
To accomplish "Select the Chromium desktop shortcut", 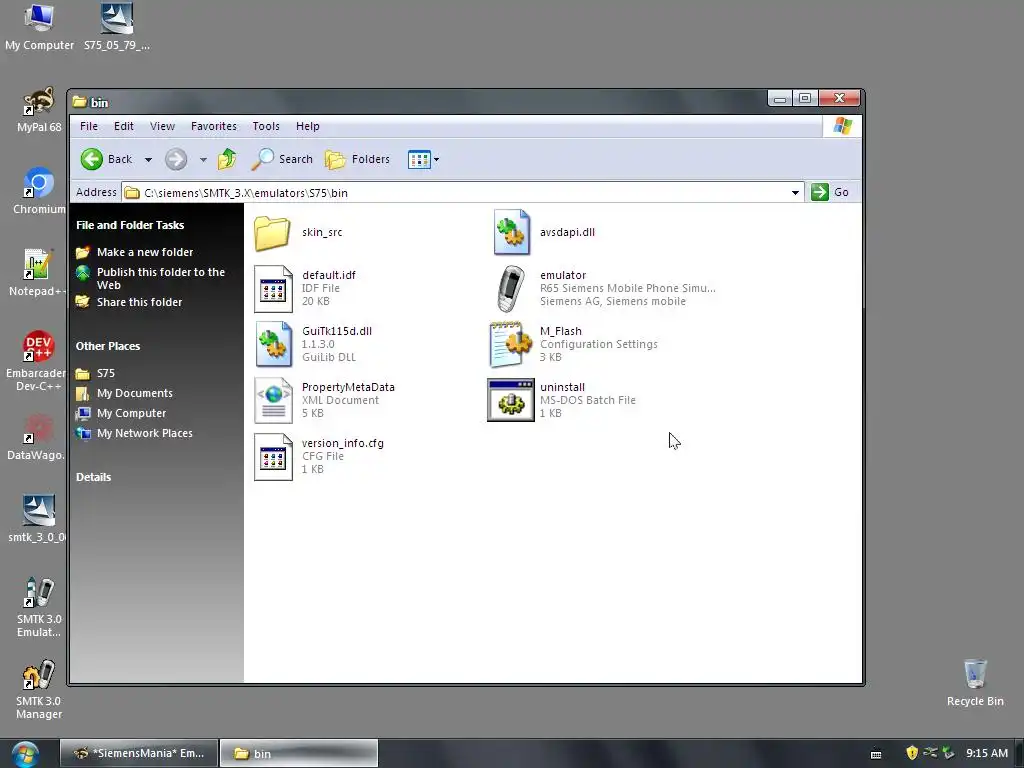I will (x=39, y=191).
